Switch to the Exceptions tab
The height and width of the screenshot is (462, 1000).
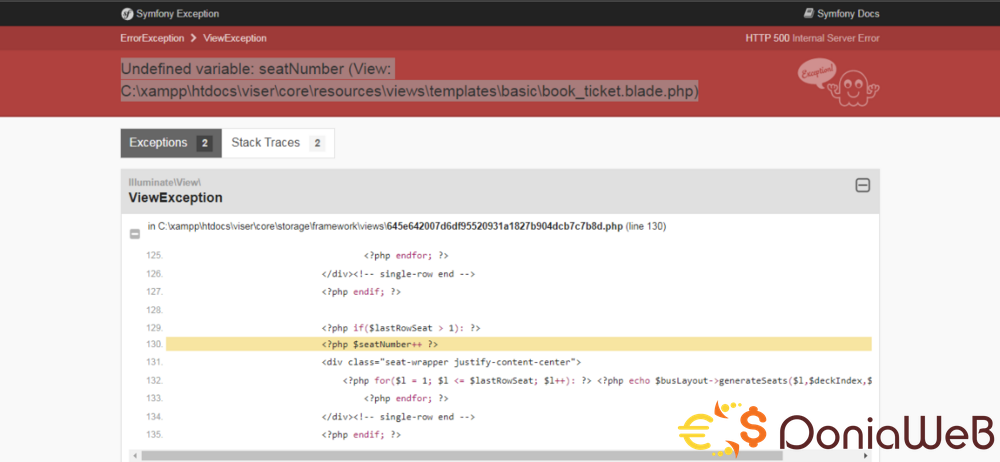(x=158, y=143)
